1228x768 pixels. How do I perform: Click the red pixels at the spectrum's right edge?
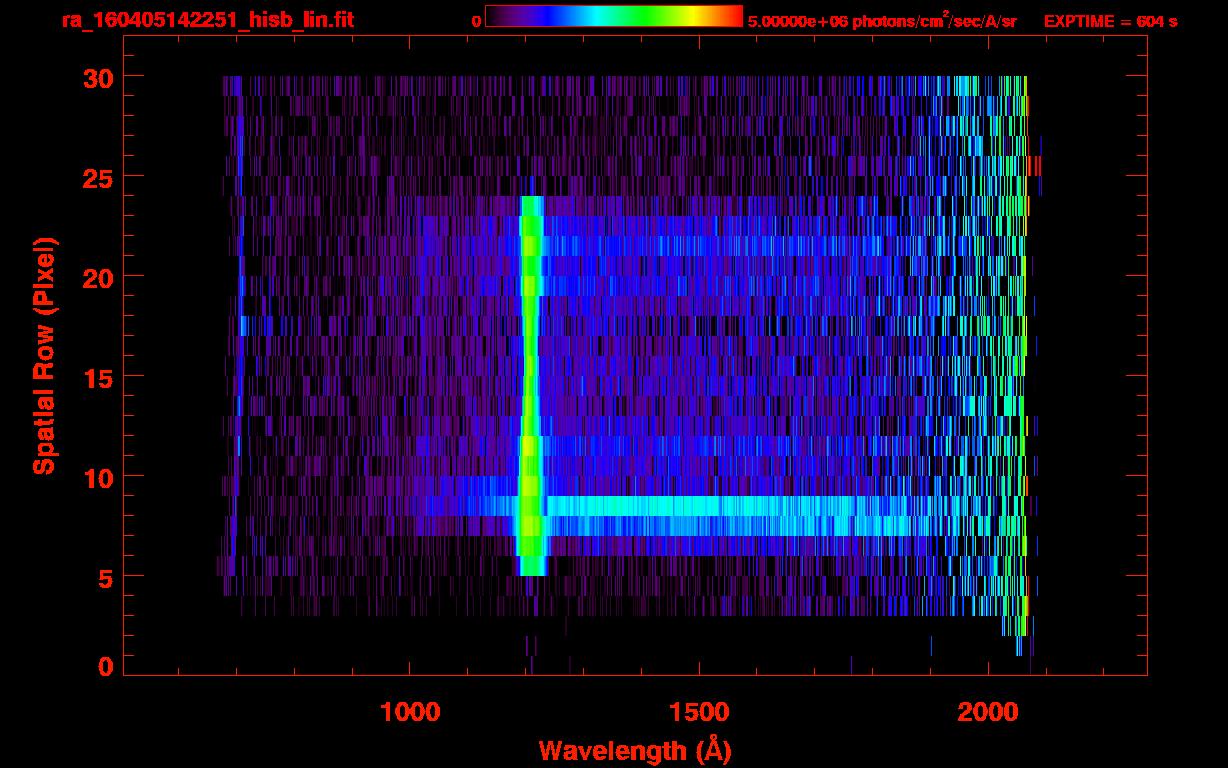[x=1035, y=165]
